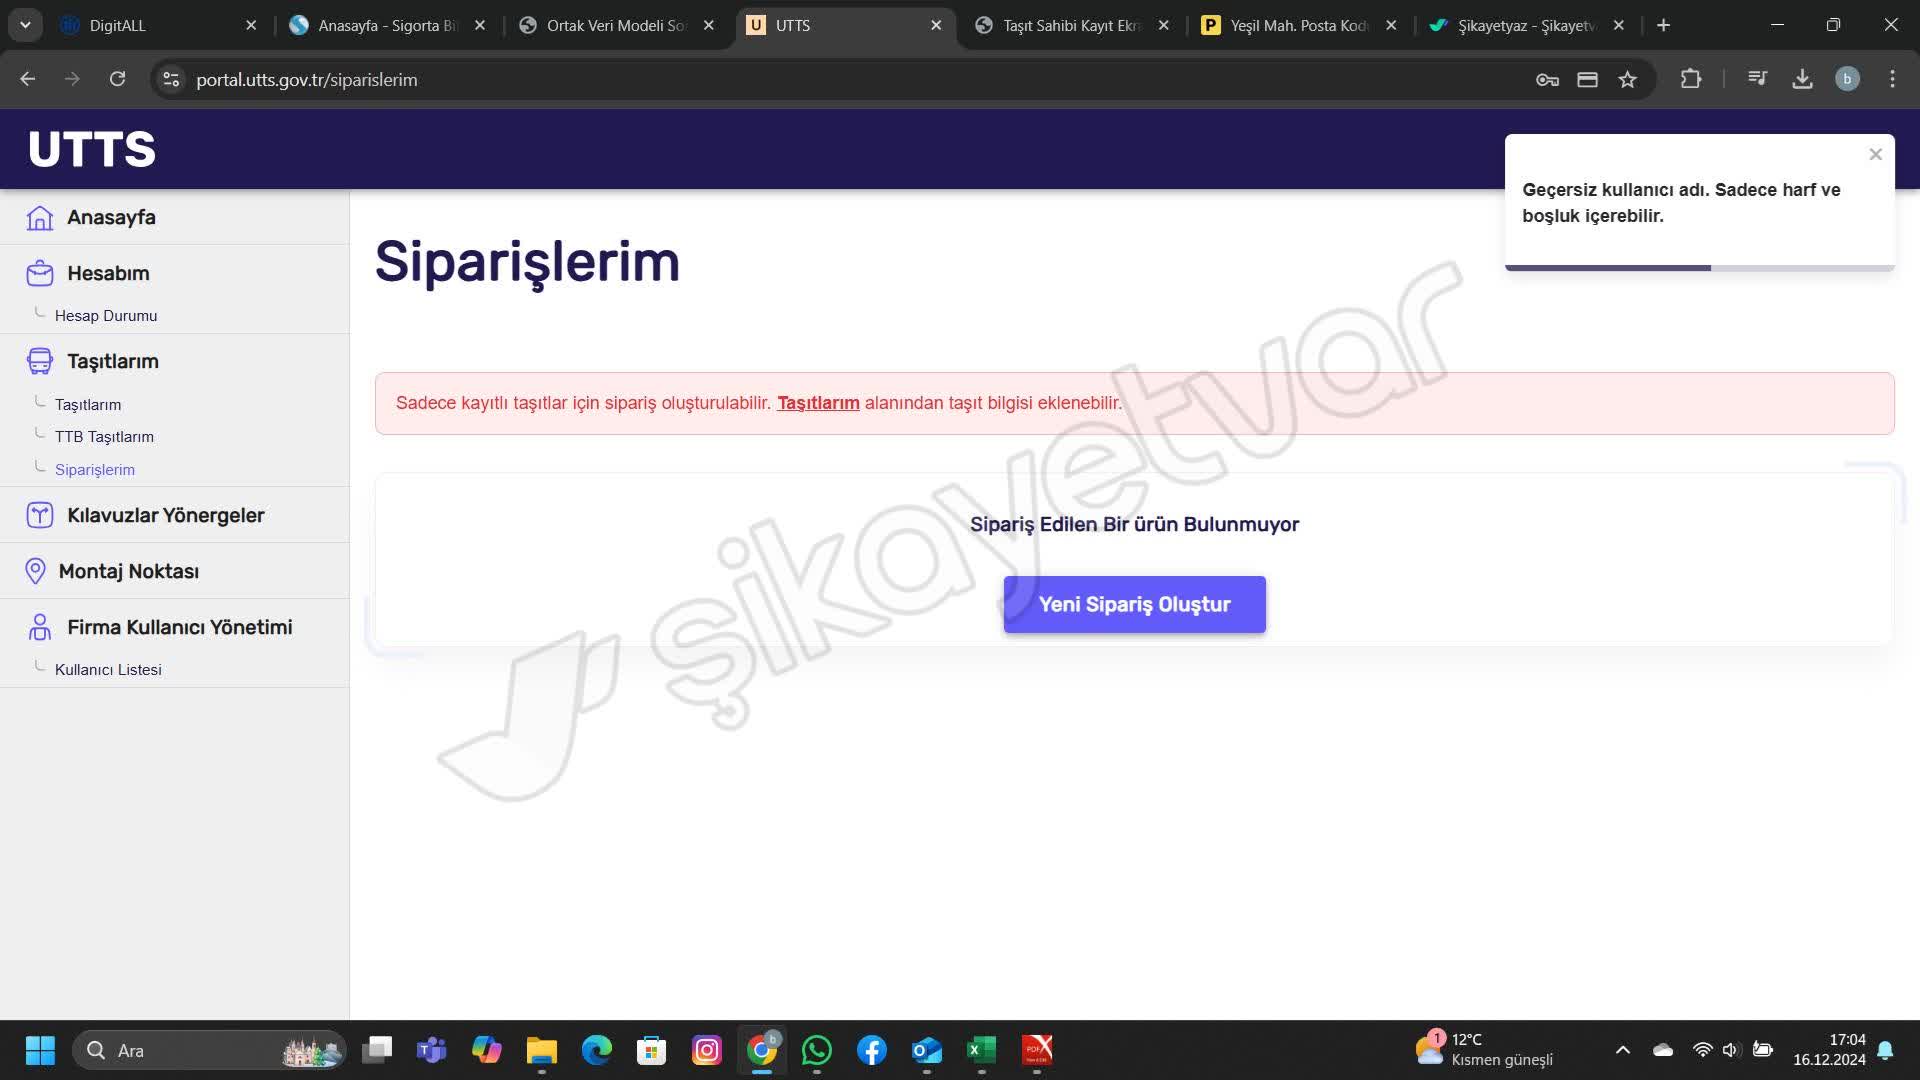Click the Kılavuzlar Yönergeler sidebar icon
Image resolution: width=1920 pixels, height=1080 pixels.
38,514
